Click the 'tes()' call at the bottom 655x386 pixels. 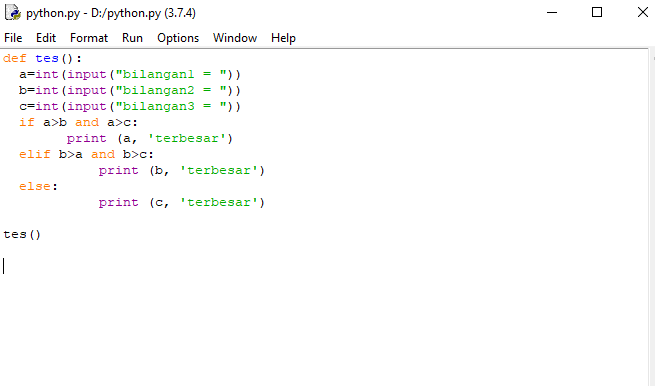(x=22, y=234)
